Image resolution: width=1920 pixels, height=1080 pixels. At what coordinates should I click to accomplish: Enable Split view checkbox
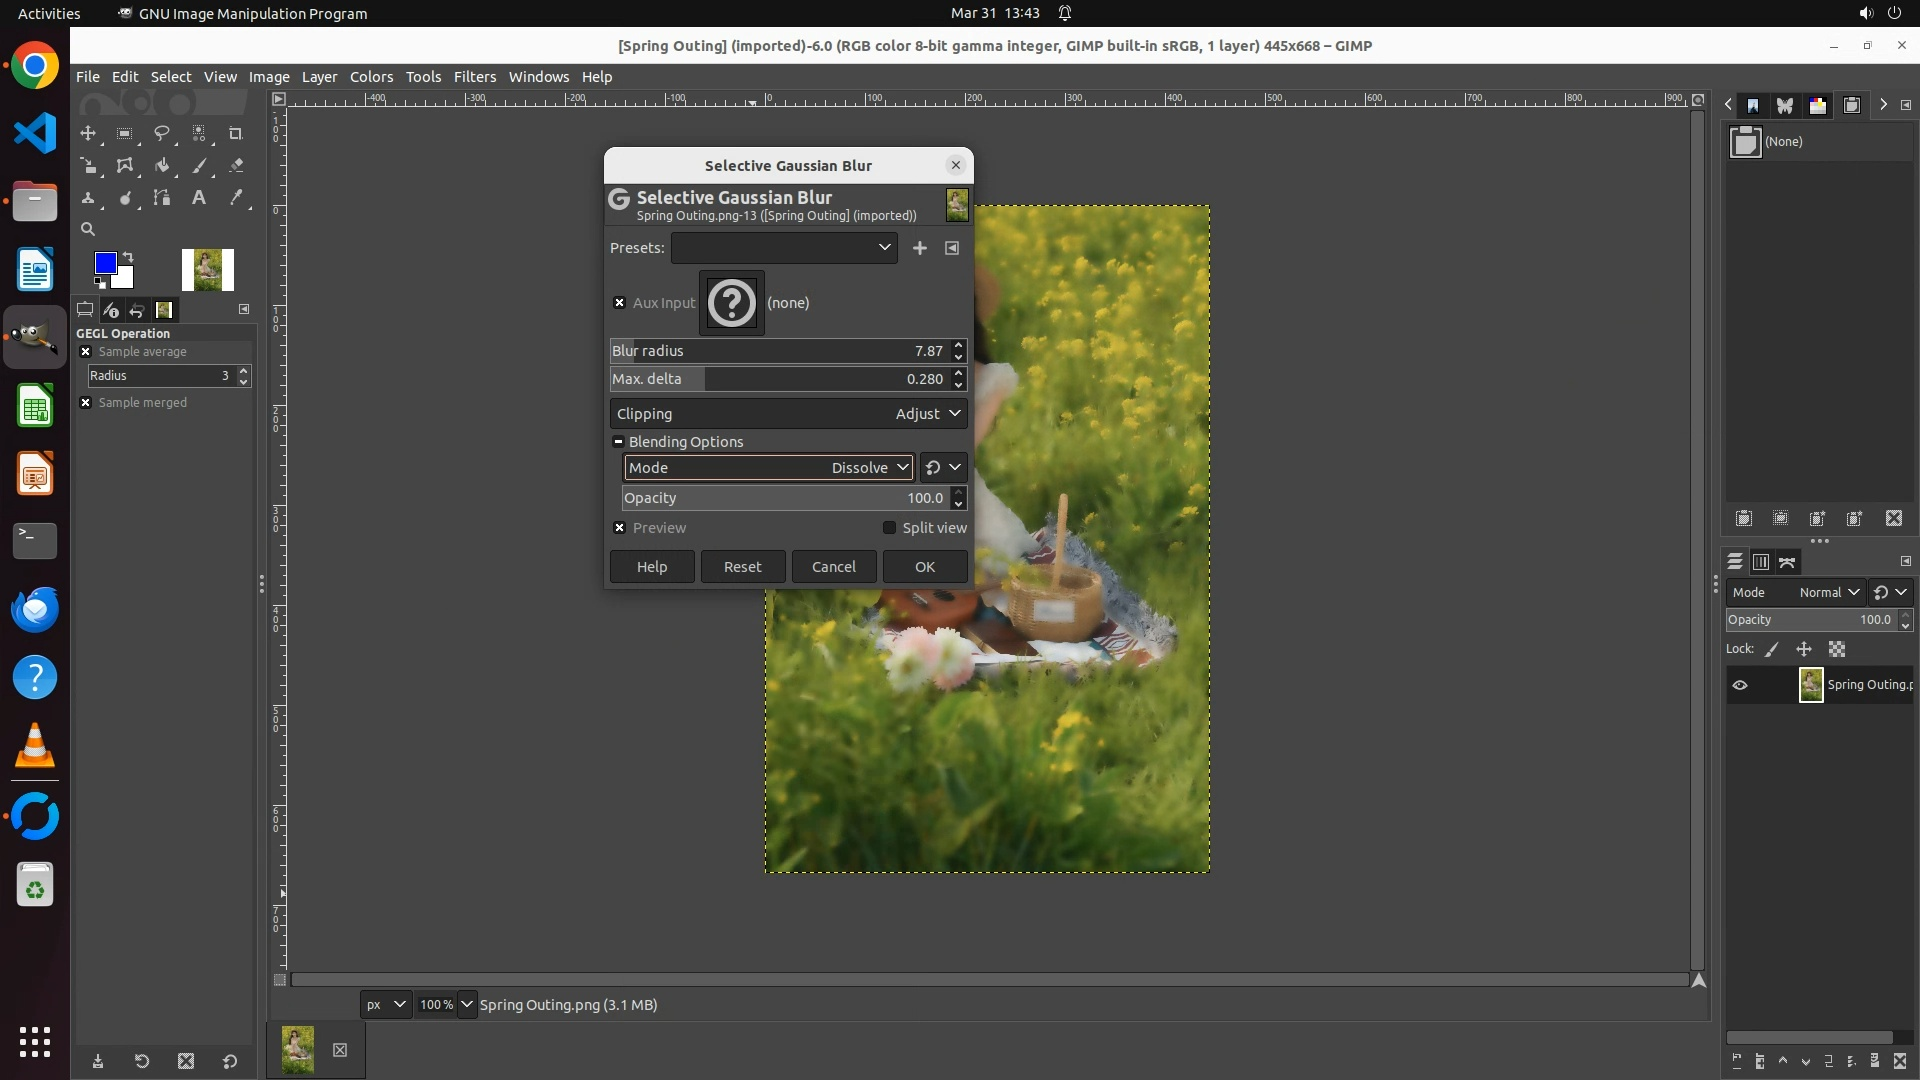(x=889, y=528)
